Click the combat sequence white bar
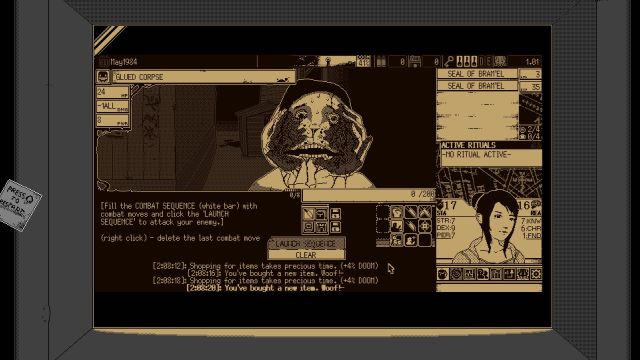 coord(369,196)
